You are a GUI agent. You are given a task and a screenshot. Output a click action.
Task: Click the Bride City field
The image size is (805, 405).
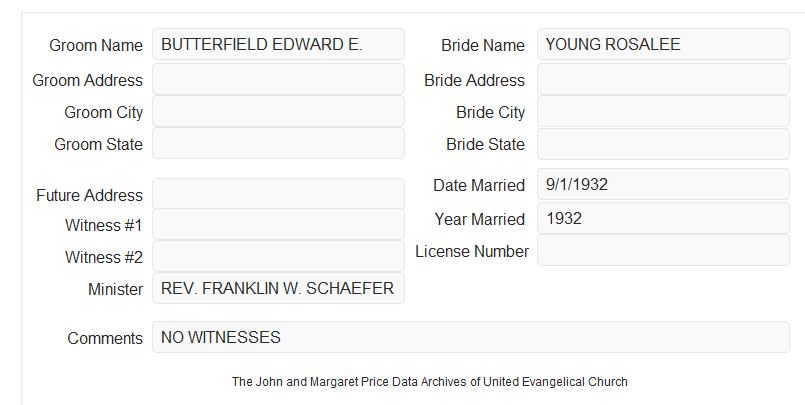[x=663, y=111]
